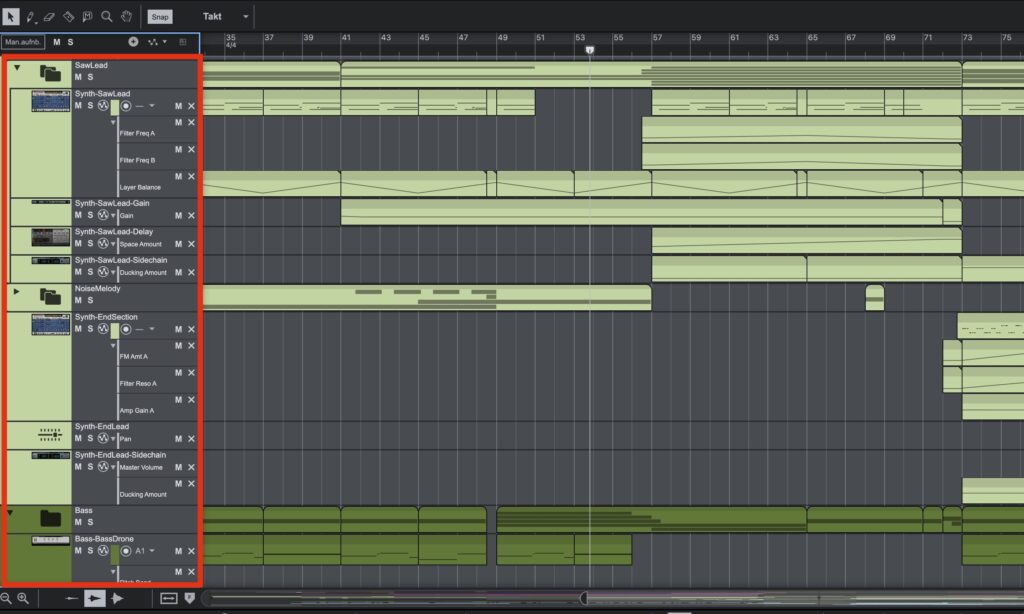Select the Hand scroll tool
This screenshot has height=614, width=1024.
tap(126, 17)
